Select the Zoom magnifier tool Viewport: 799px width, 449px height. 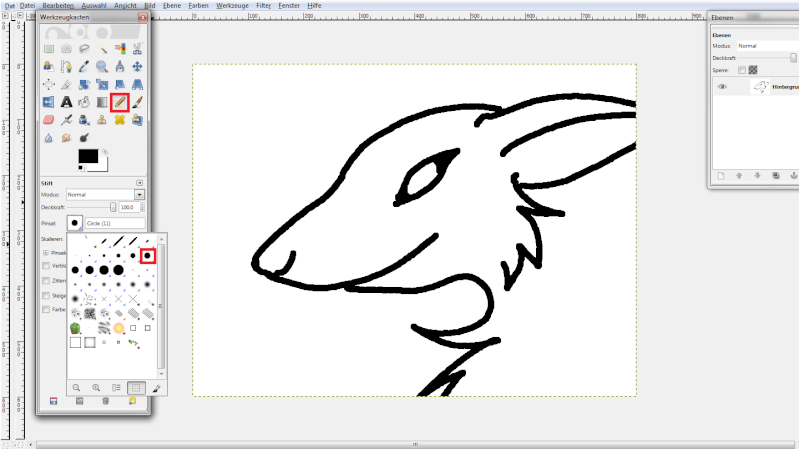point(102,67)
